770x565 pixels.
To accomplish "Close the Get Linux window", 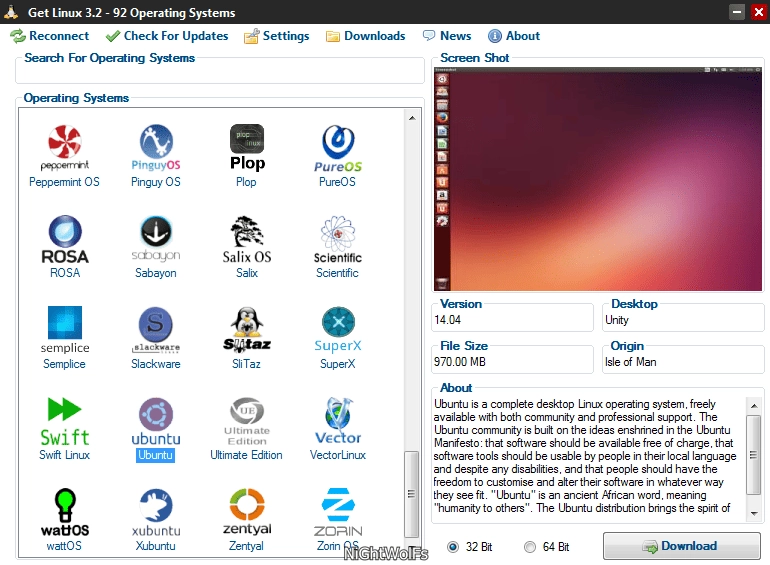I will (759, 12).
